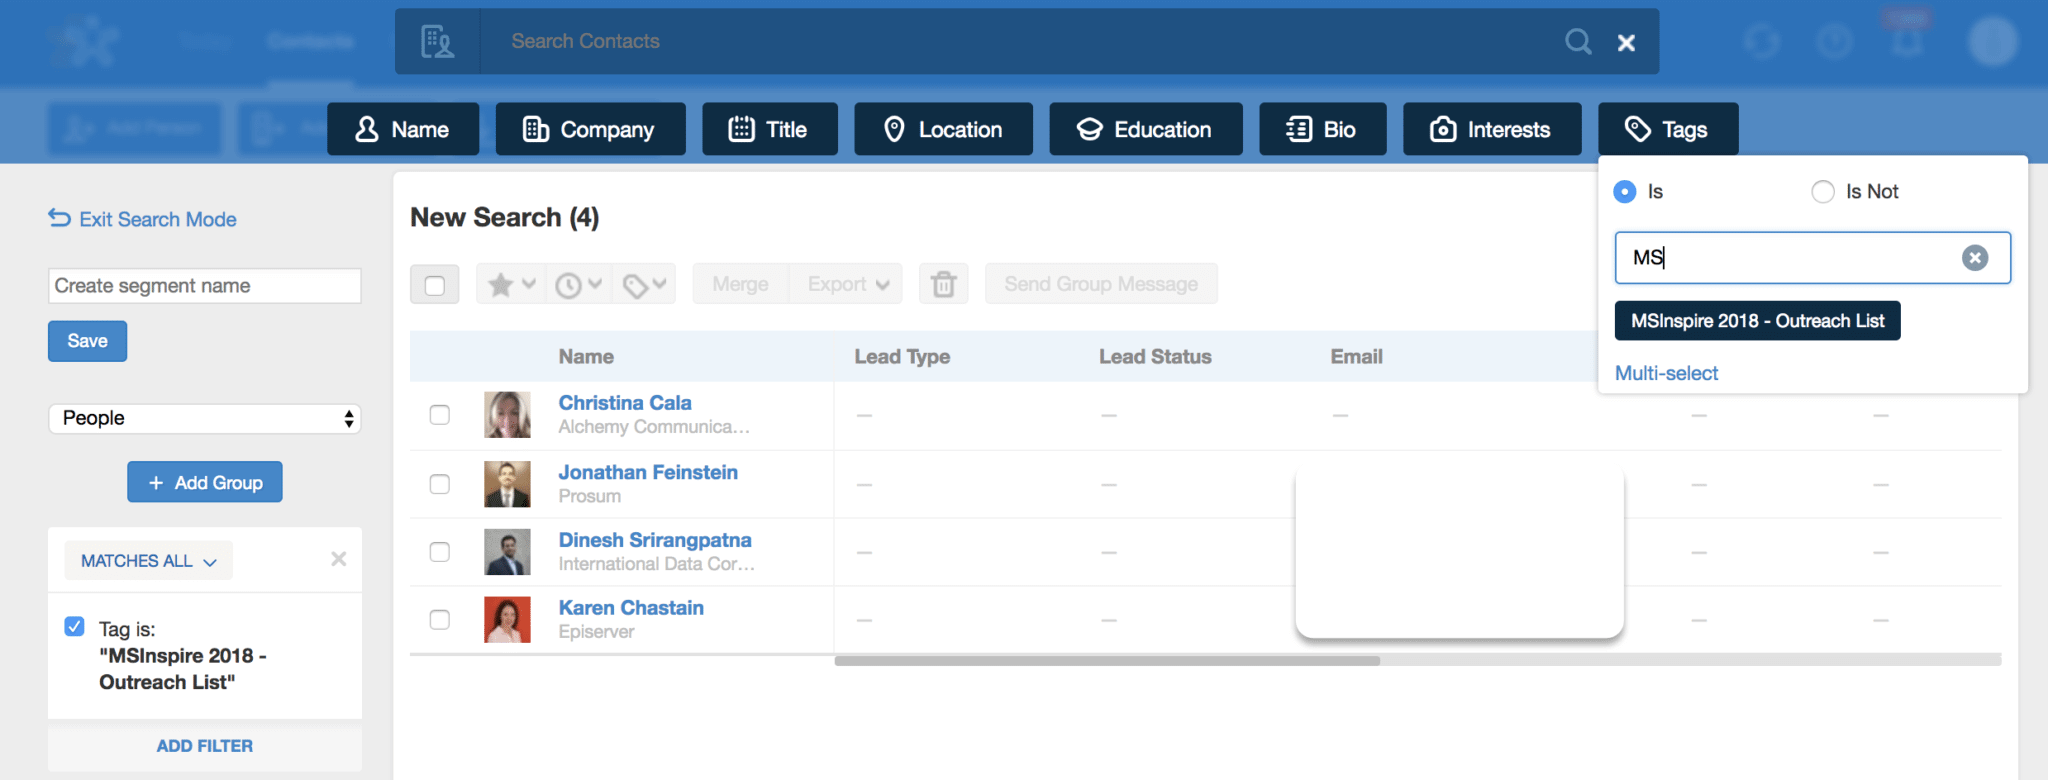Uncheck the MSInspire 2018 tag filter

[75, 627]
